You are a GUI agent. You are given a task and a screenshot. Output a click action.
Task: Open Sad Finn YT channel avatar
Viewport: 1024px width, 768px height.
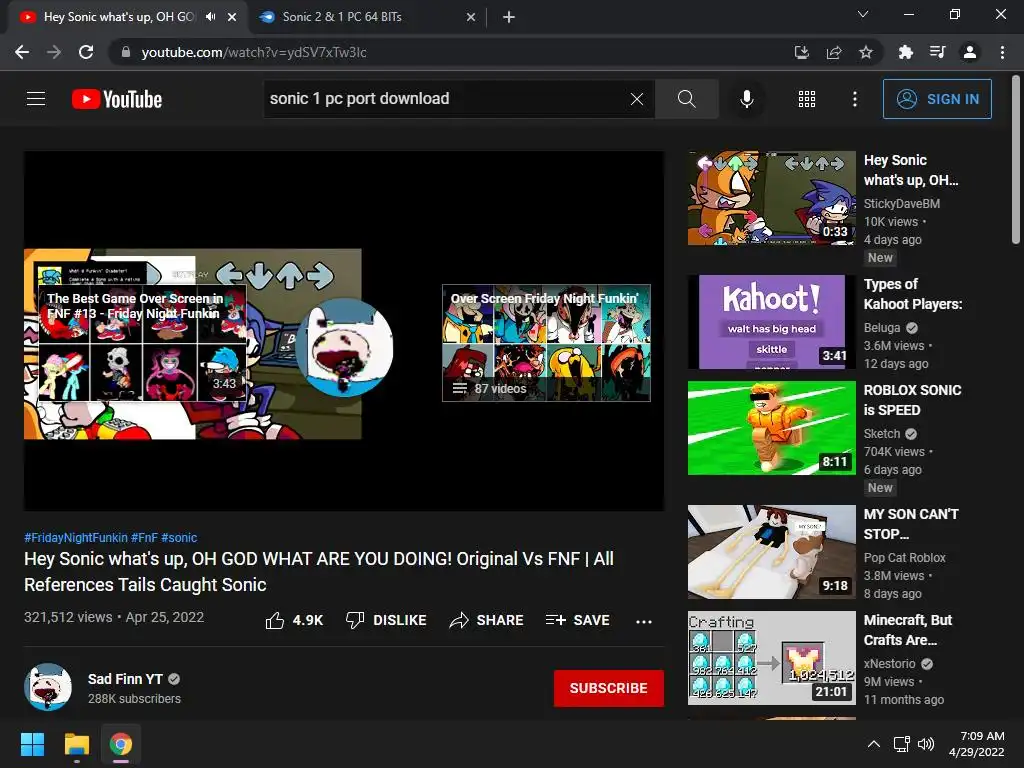pyautogui.click(x=48, y=687)
